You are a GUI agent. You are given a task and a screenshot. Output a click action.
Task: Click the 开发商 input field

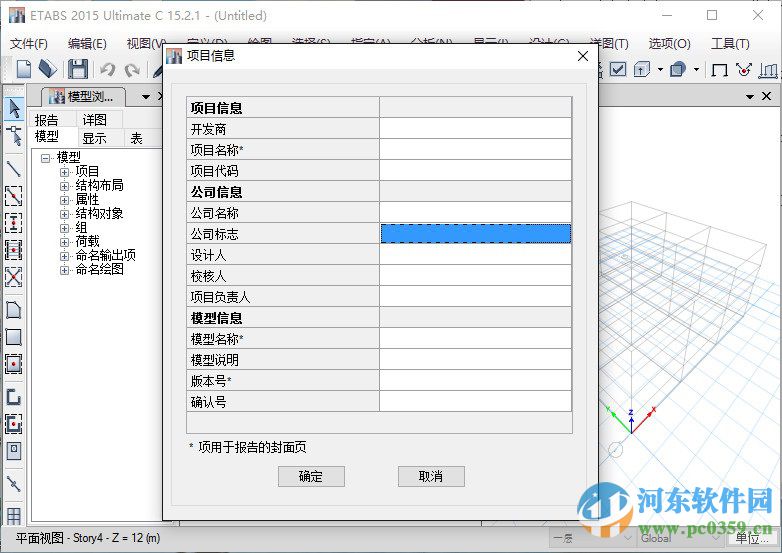[475, 129]
